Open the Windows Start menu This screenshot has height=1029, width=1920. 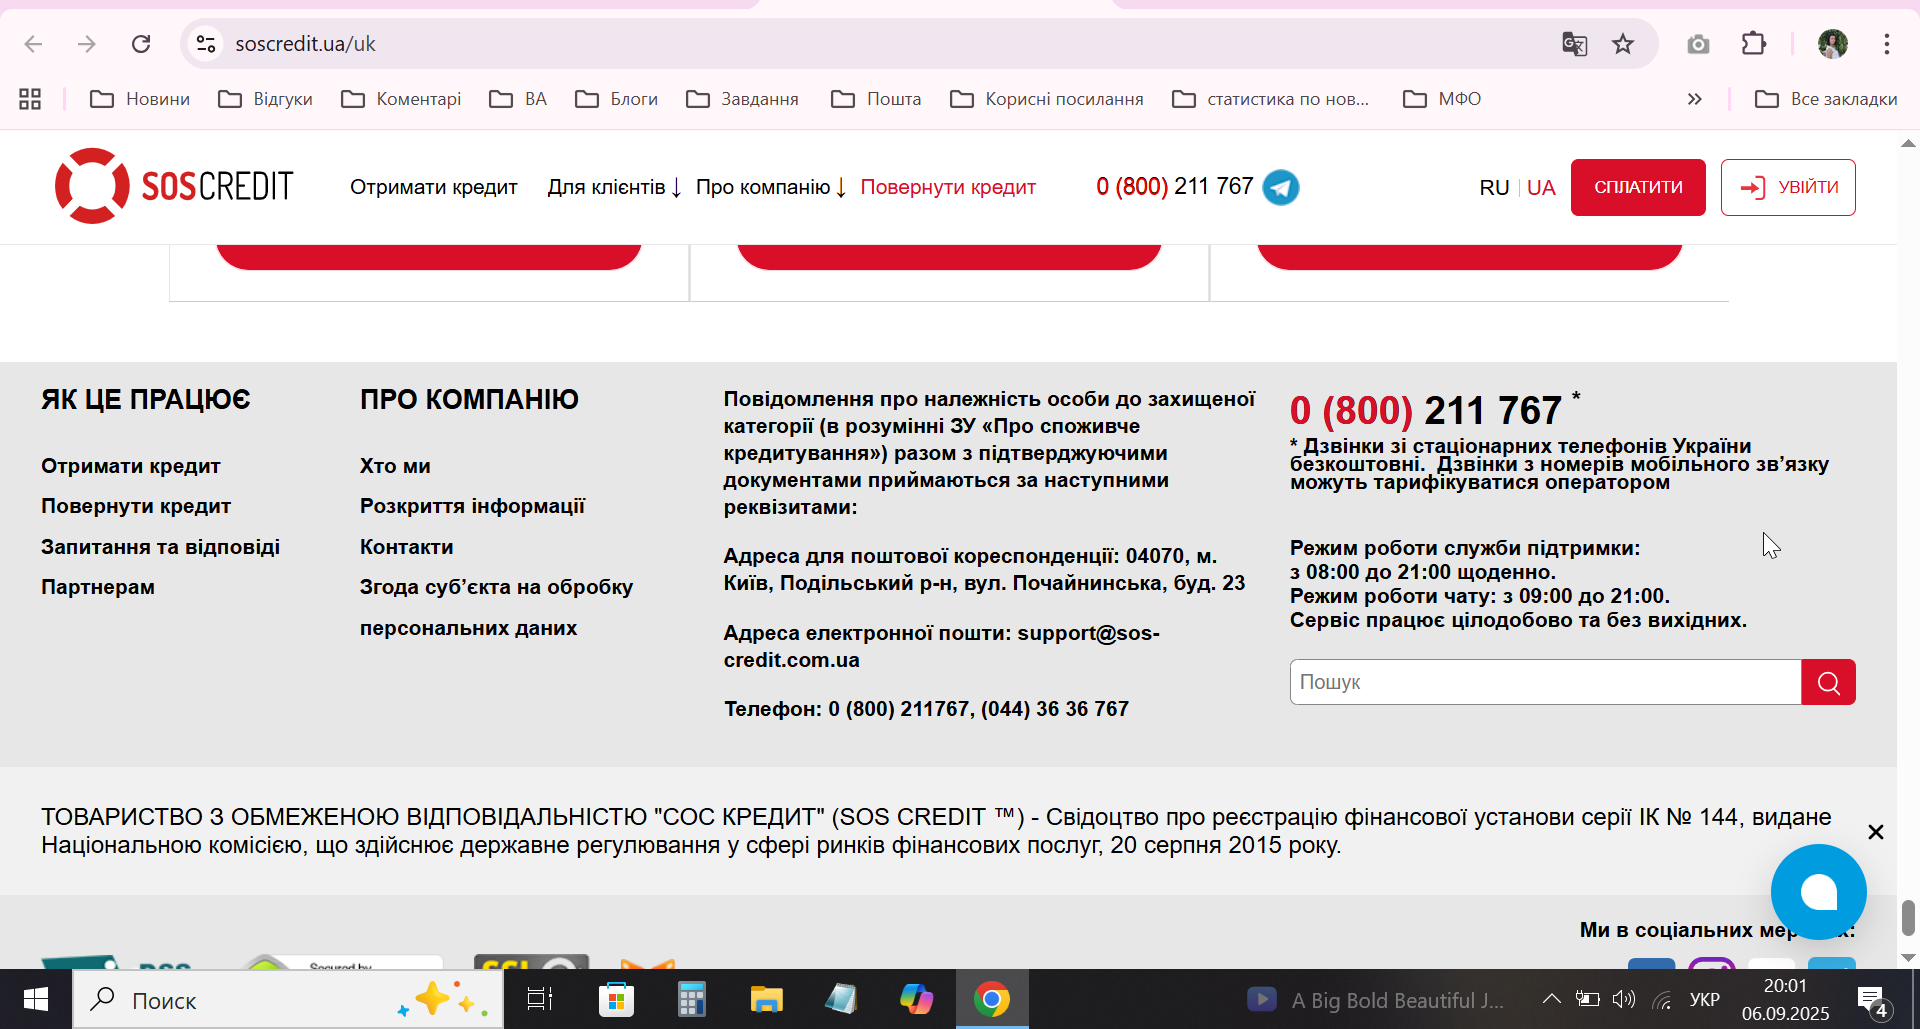tap(36, 999)
